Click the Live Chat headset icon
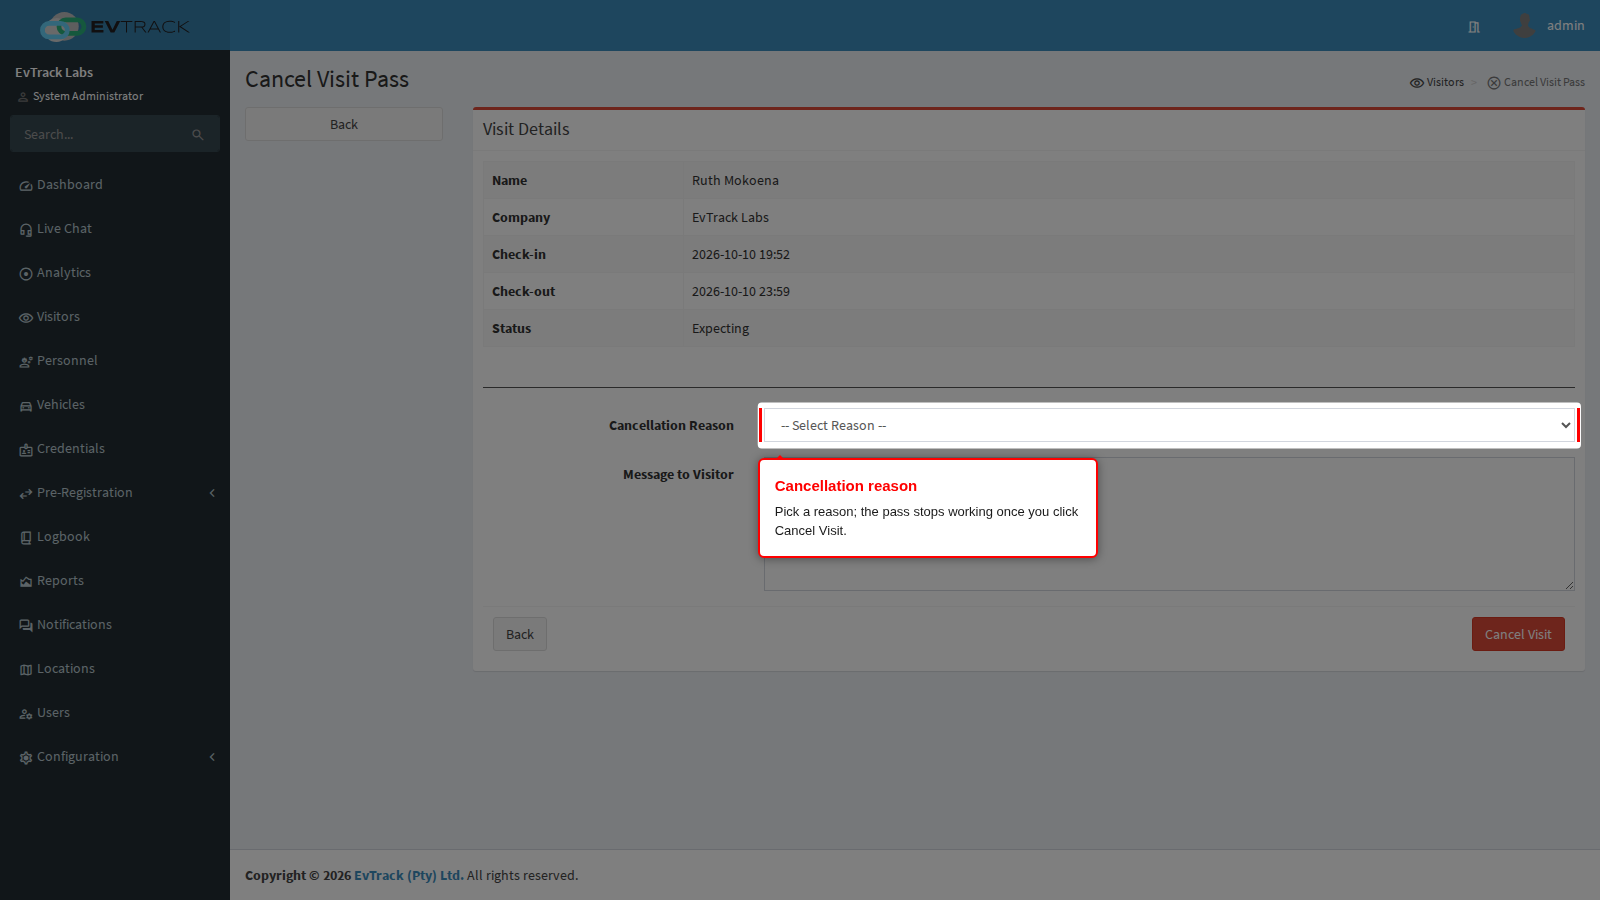The image size is (1600, 900). pyautogui.click(x=26, y=230)
